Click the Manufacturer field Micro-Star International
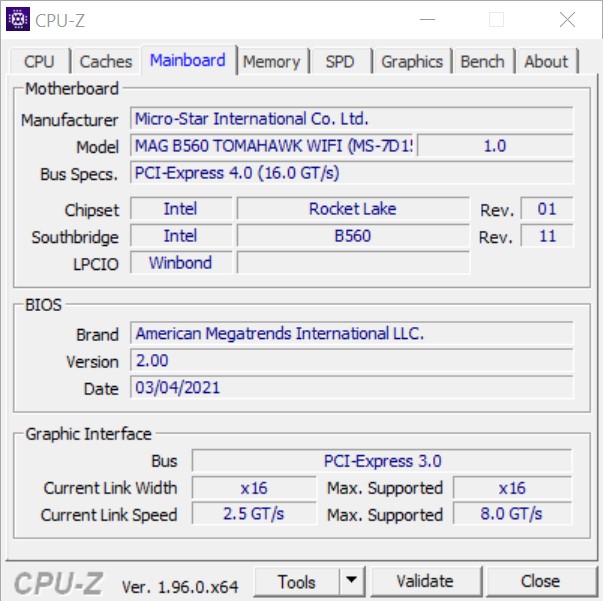The image size is (603, 601). (x=351, y=119)
